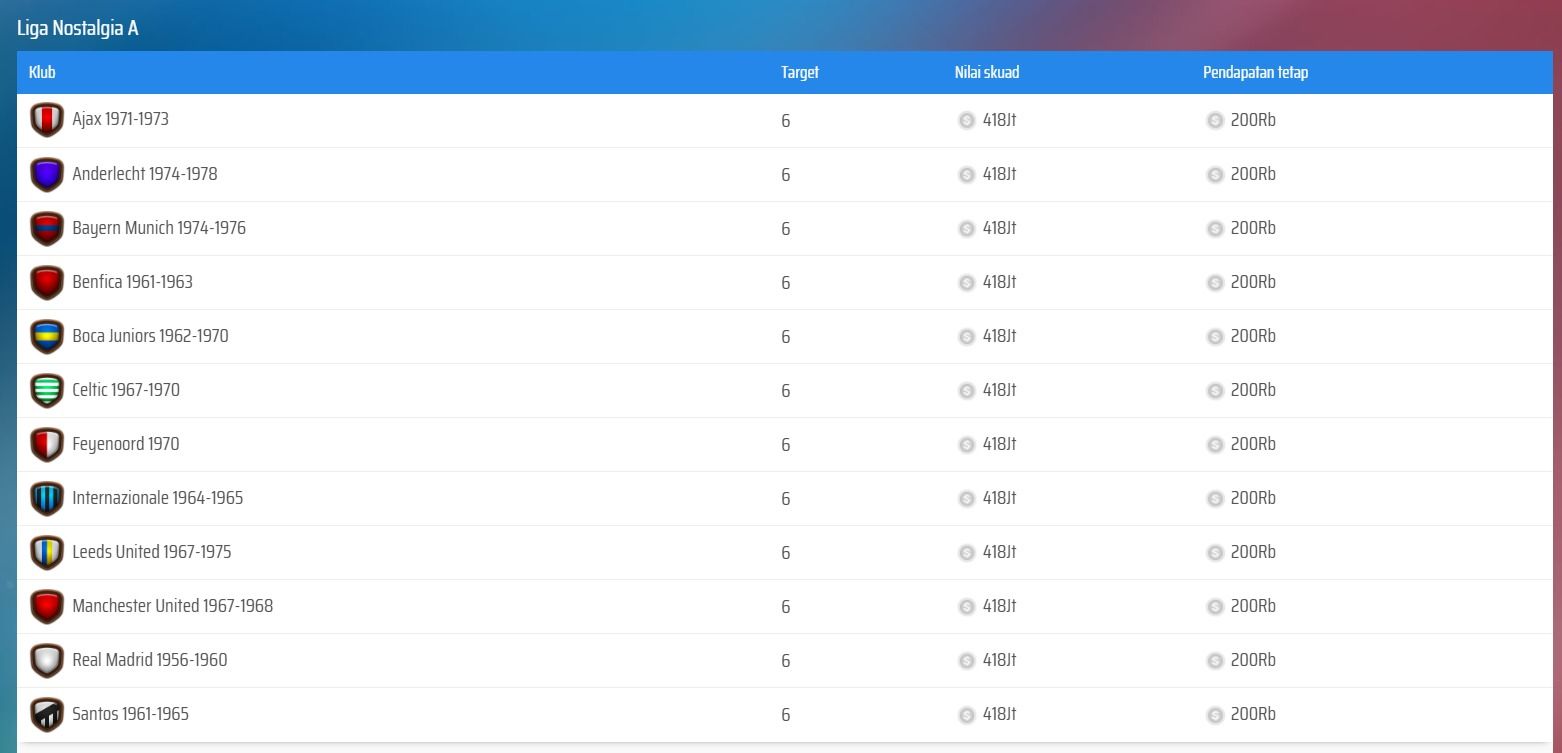Click the 200Rb fixed income for Celtic
Image resolution: width=1562 pixels, height=753 pixels.
pyautogui.click(x=1253, y=389)
